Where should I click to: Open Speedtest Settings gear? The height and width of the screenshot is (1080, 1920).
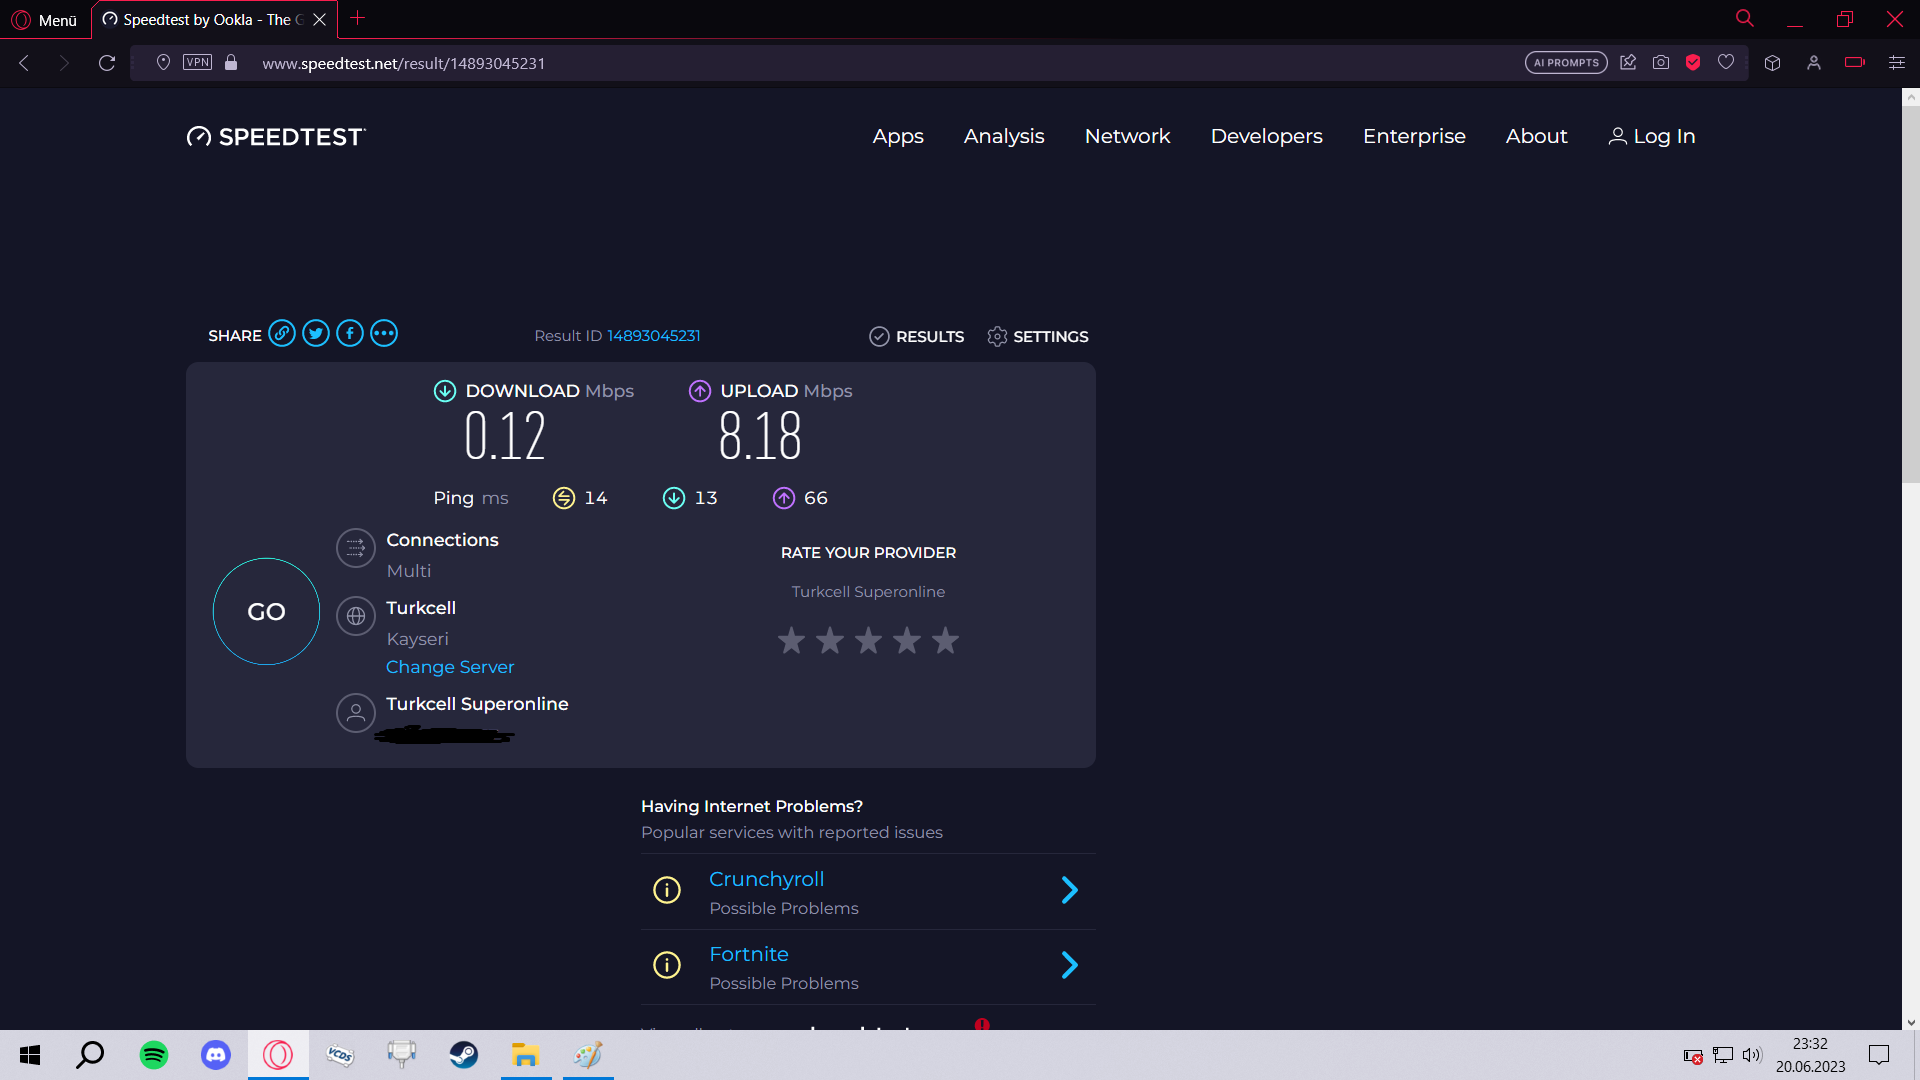click(1037, 337)
